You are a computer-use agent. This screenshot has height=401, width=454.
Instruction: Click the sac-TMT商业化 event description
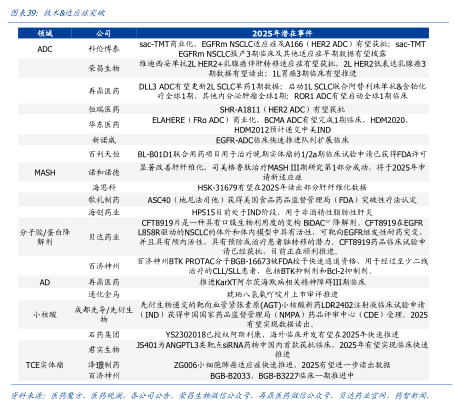(282, 49)
